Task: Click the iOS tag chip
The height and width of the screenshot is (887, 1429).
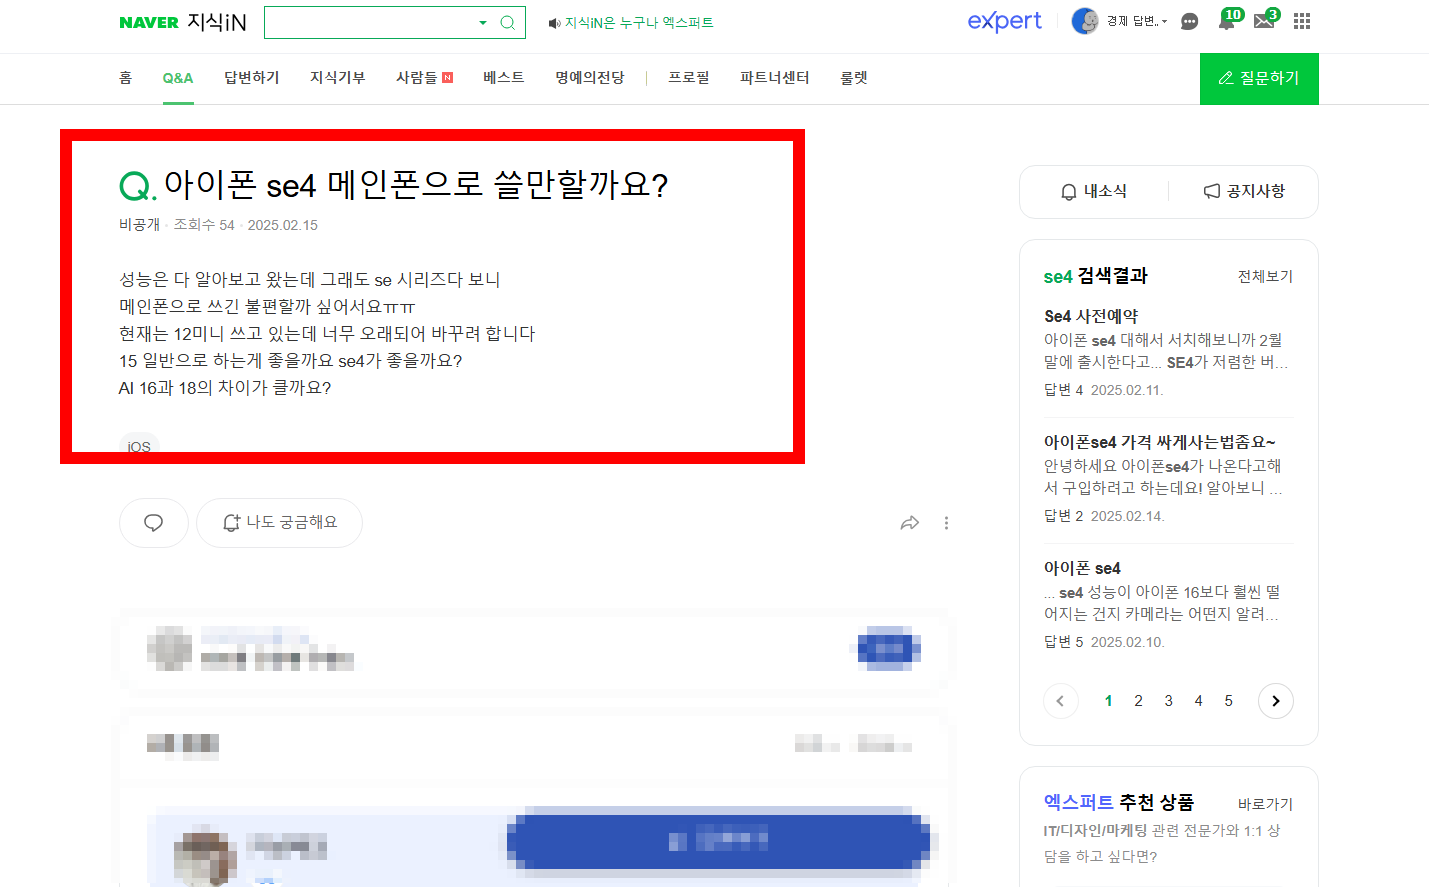Action: (139, 446)
